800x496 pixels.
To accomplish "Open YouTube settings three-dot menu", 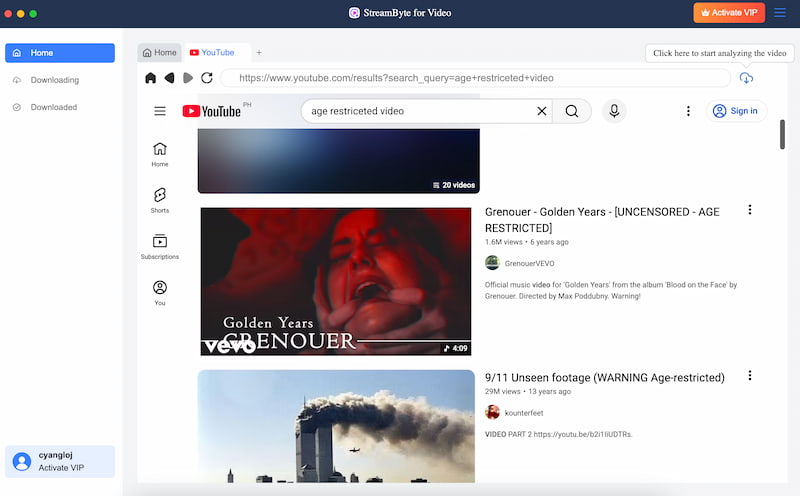I will pos(688,111).
